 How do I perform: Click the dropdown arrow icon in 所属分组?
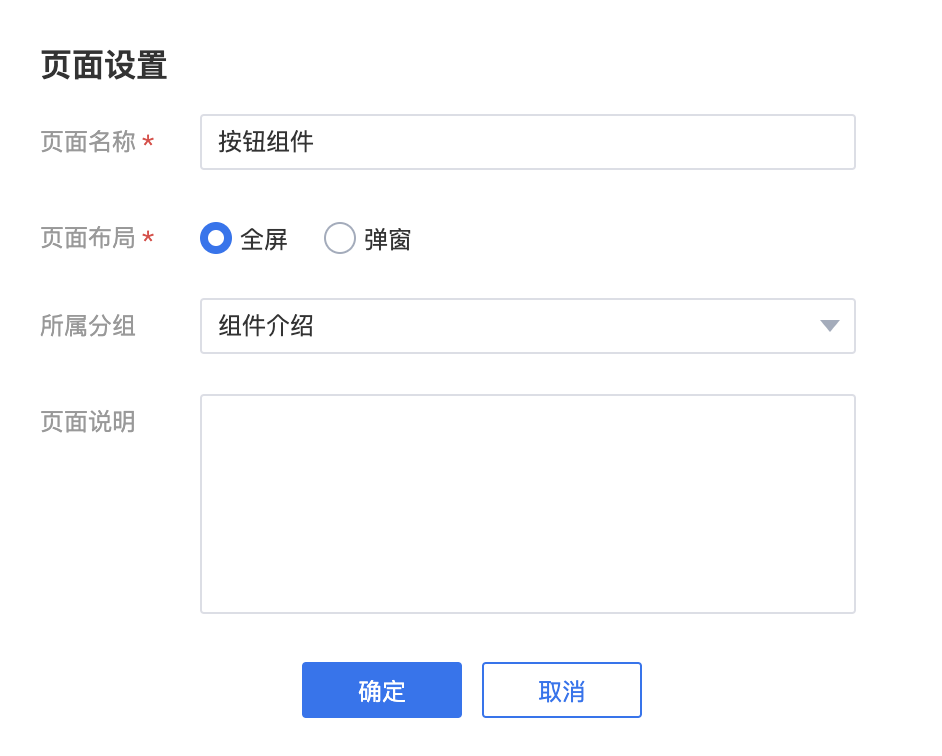click(829, 326)
